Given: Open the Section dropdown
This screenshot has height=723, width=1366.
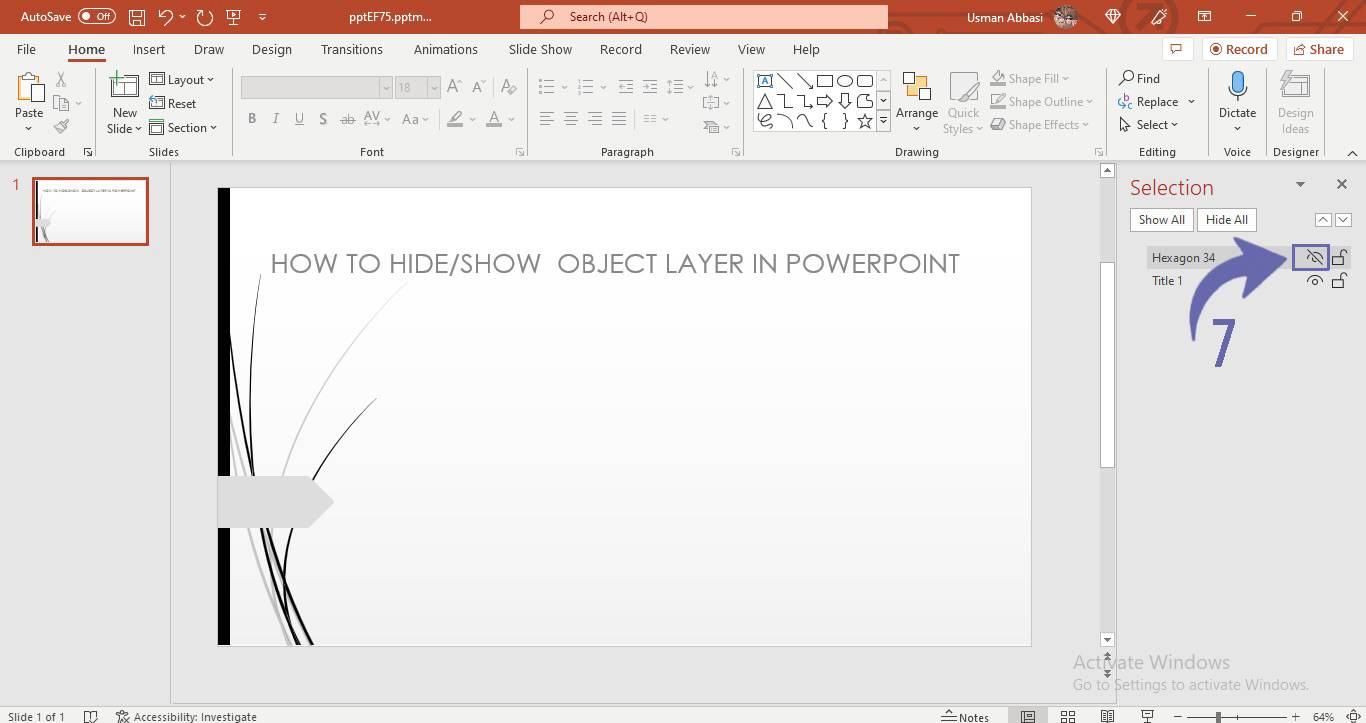Looking at the screenshot, I should (x=183, y=128).
